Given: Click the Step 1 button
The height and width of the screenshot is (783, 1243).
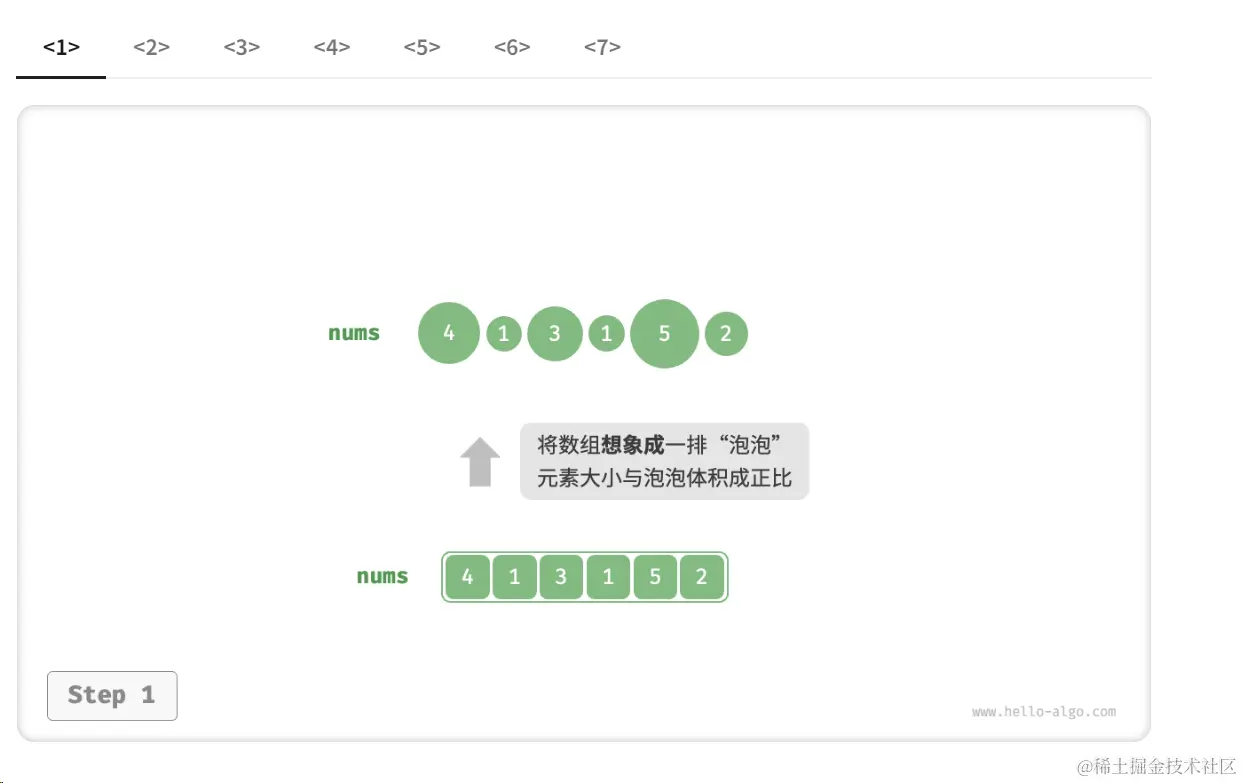Looking at the screenshot, I should pyautogui.click(x=112, y=696).
